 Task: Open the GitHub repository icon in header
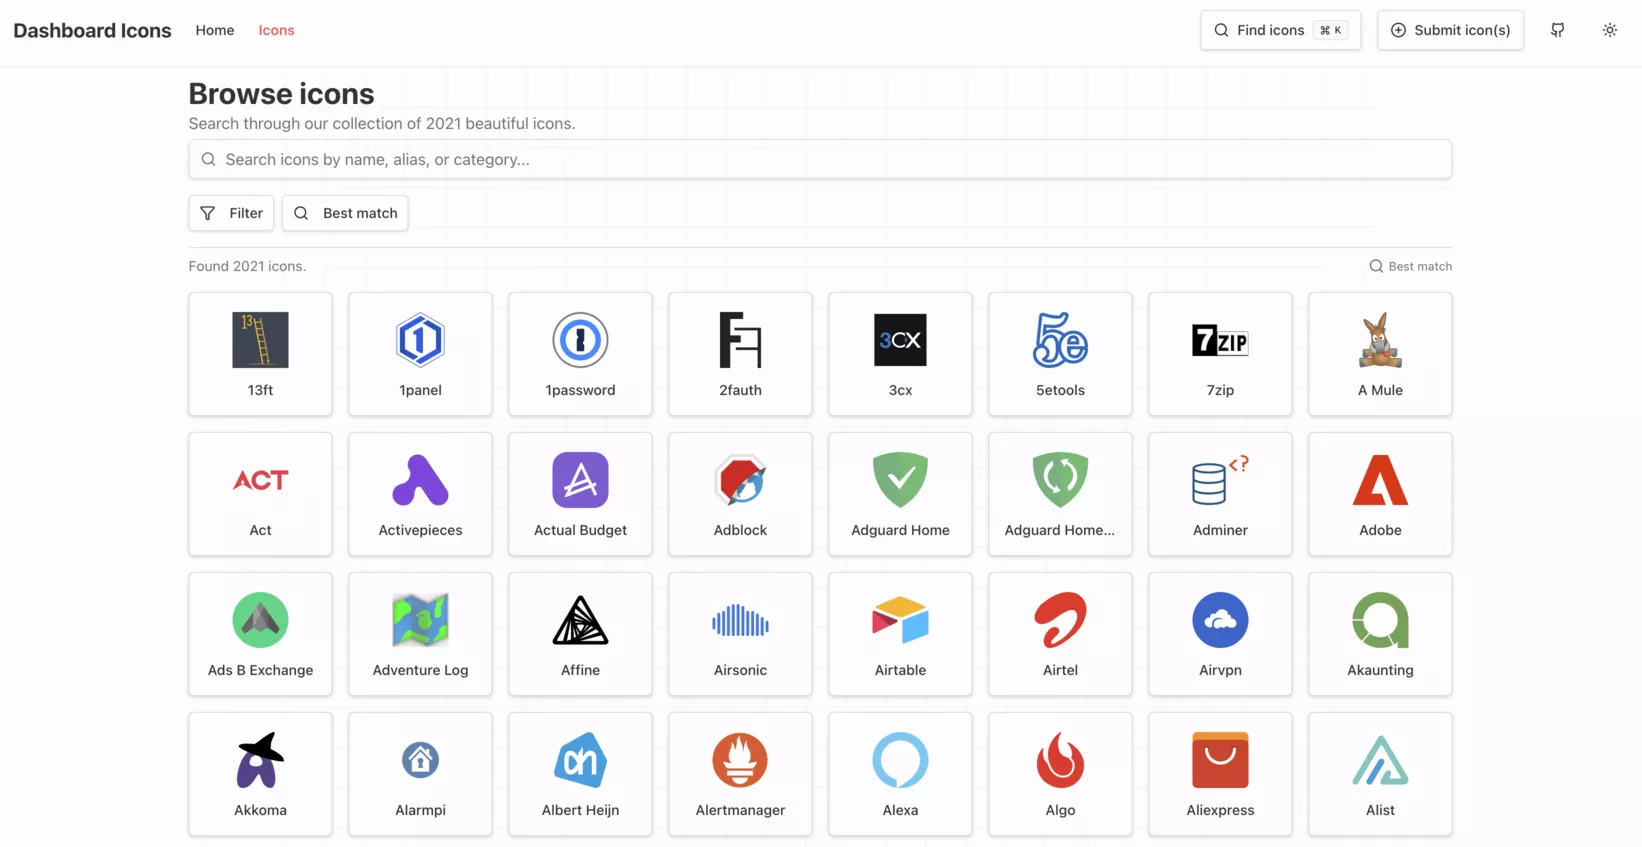[1557, 30]
